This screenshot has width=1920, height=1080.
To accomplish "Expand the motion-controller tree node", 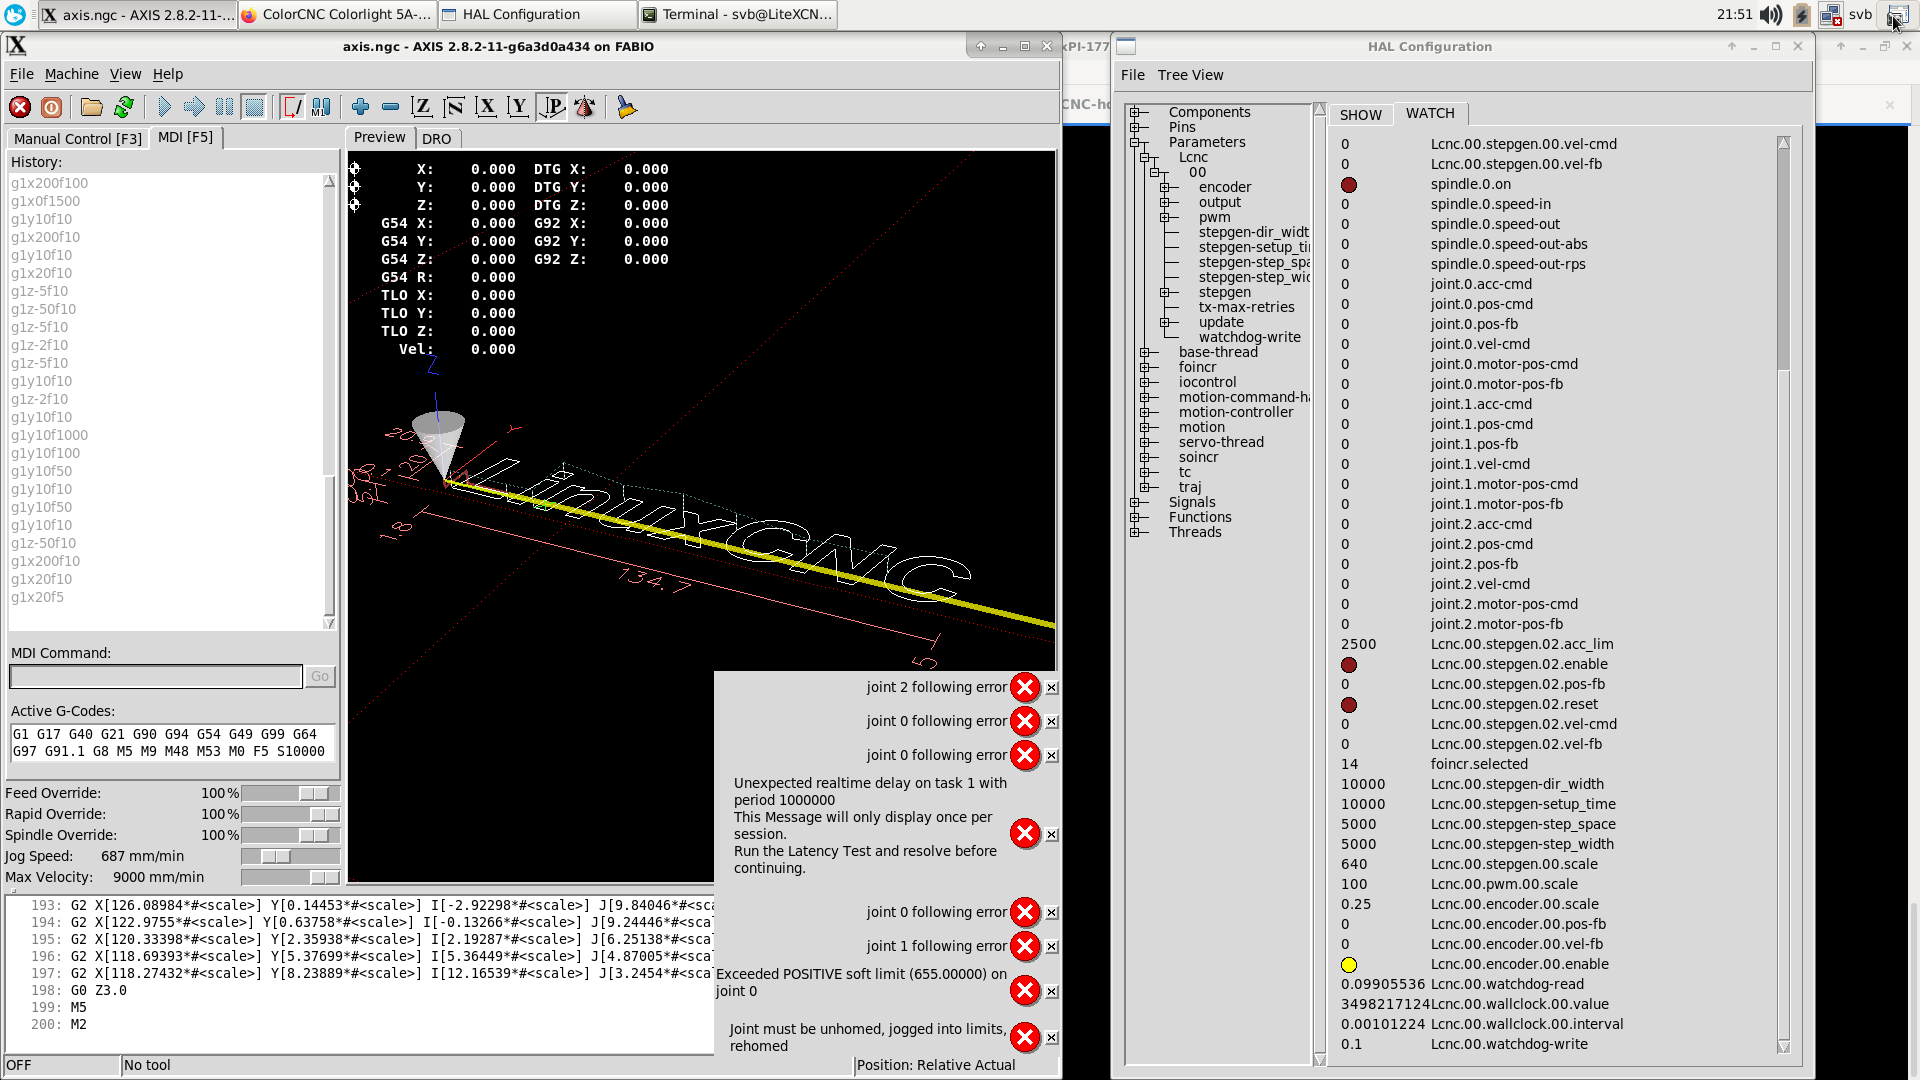I will (x=1145, y=412).
